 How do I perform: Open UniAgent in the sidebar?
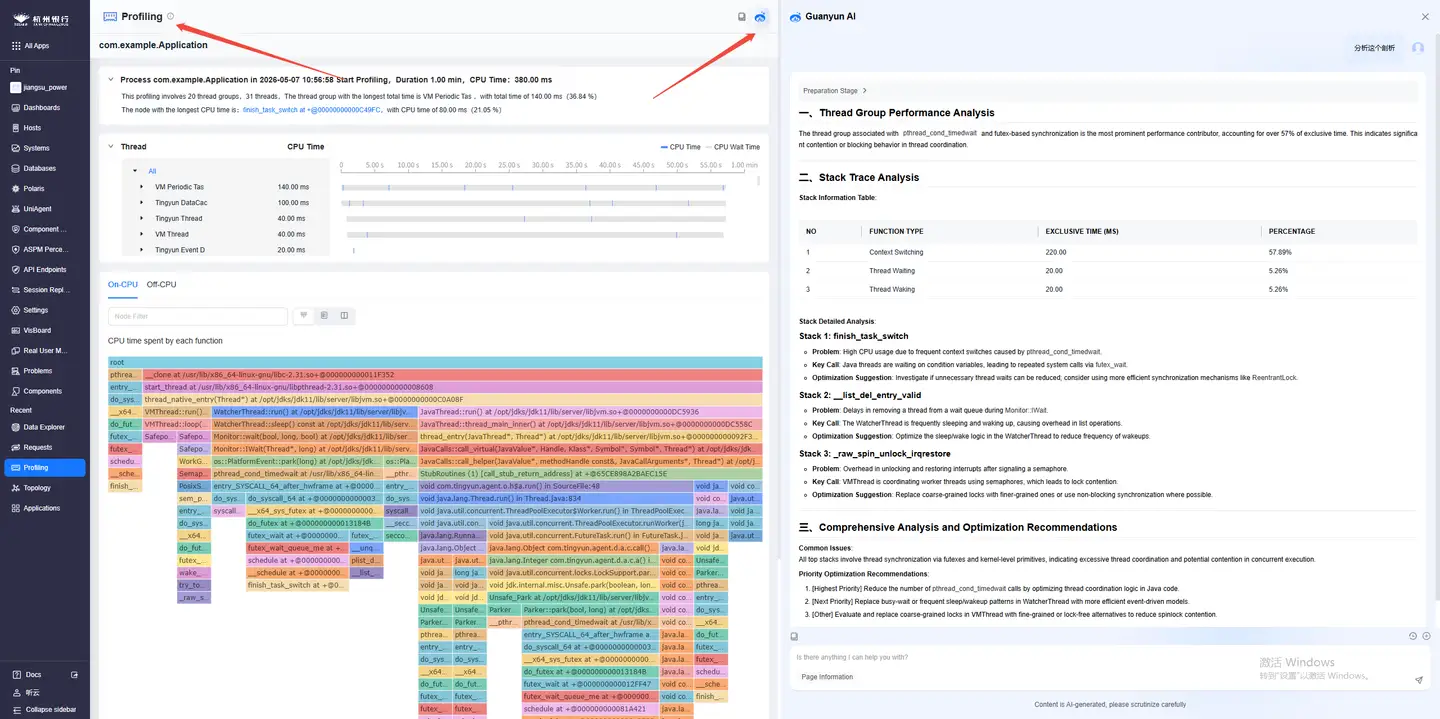tap(37, 209)
